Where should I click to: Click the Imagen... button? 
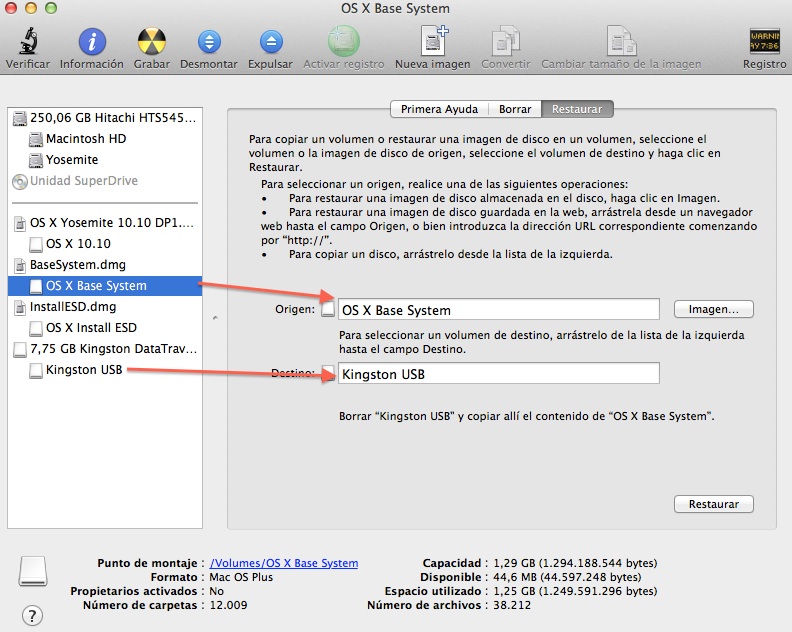click(x=714, y=309)
